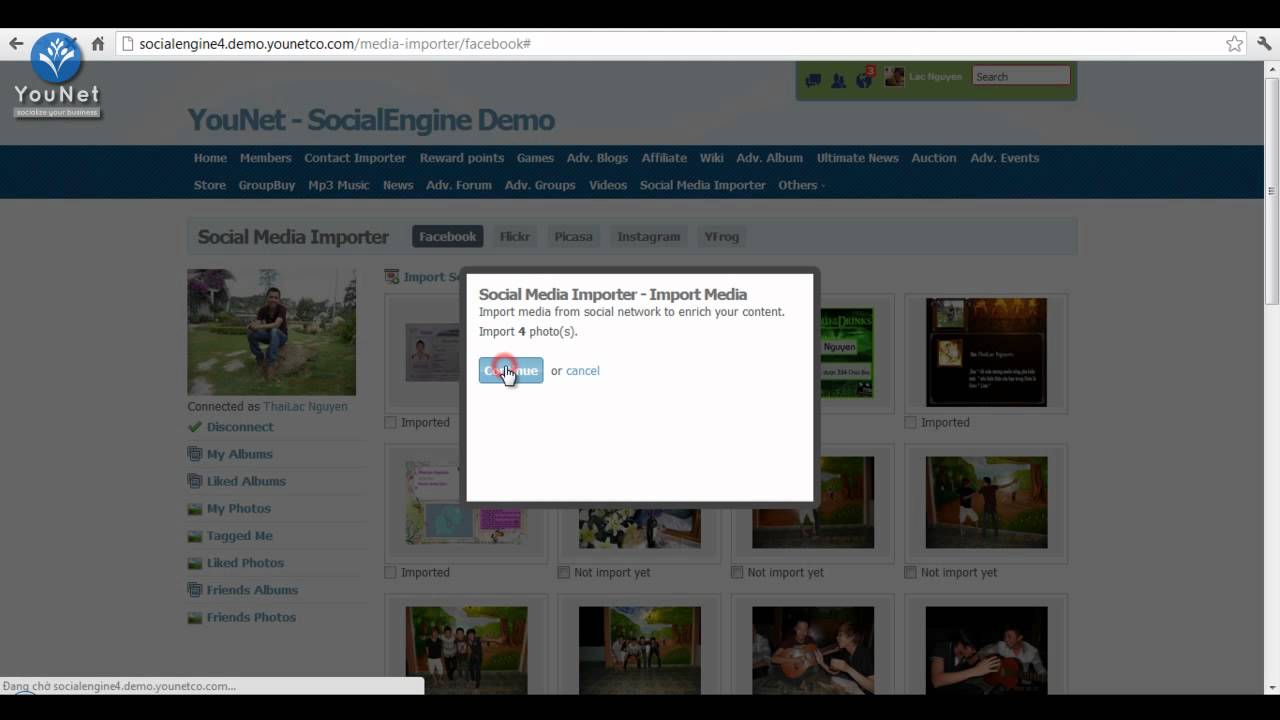Click the My Albums sidebar icon
This screenshot has height=720, width=1280.
[195, 454]
